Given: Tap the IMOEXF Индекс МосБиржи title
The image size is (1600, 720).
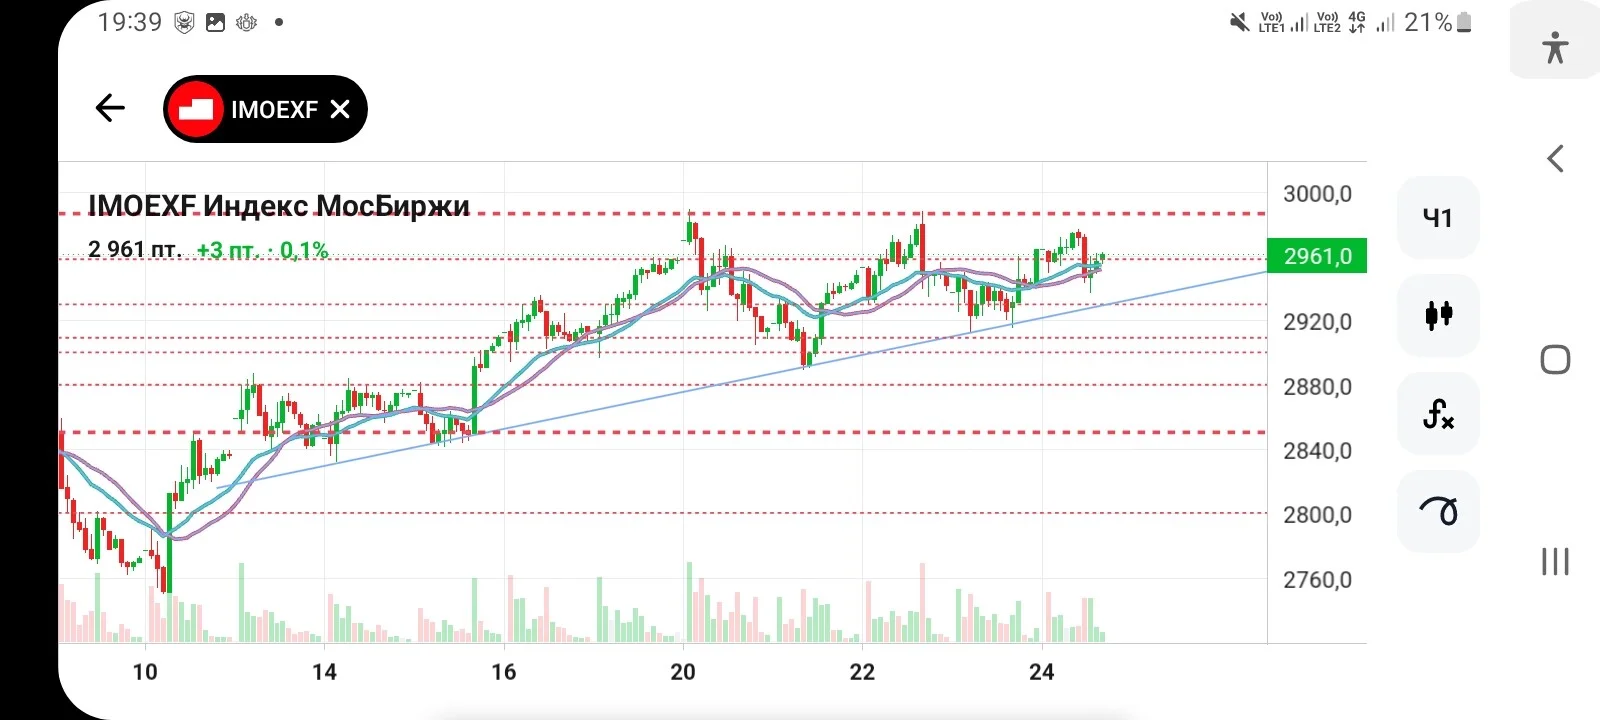Looking at the screenshot, I should coord(279,206).
